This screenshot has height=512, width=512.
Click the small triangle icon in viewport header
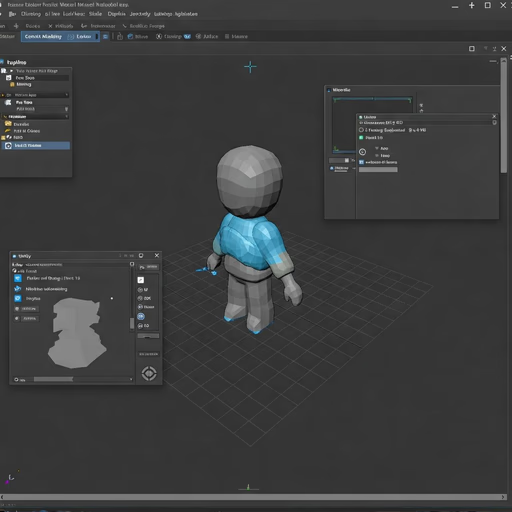(x=486, y=49)
